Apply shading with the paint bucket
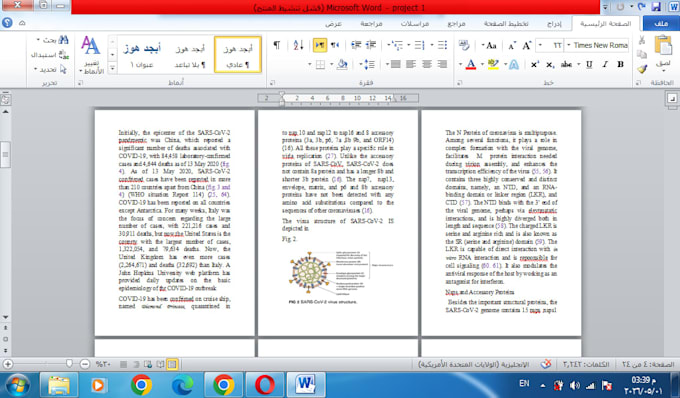680x398 pixels. pos(343,65)
